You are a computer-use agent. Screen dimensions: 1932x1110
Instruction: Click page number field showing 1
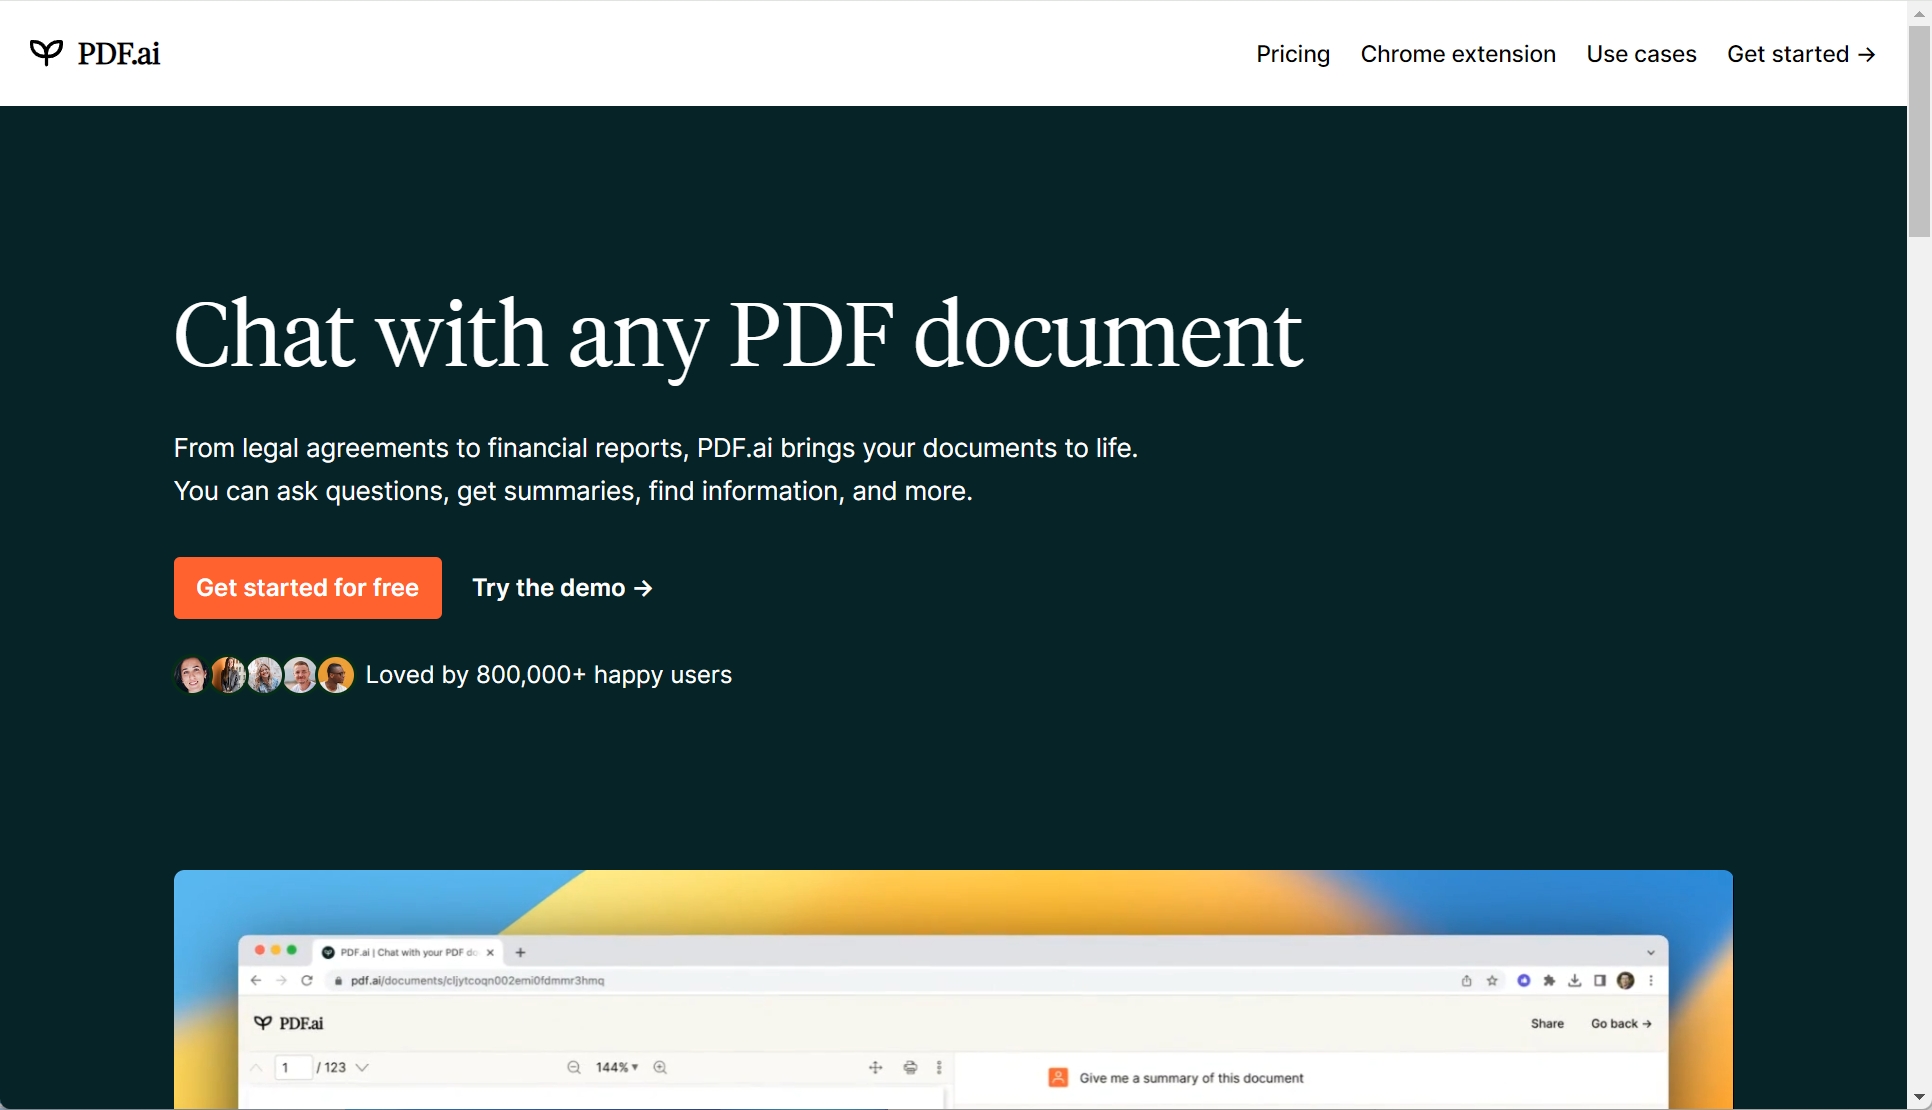[293, 1068]
